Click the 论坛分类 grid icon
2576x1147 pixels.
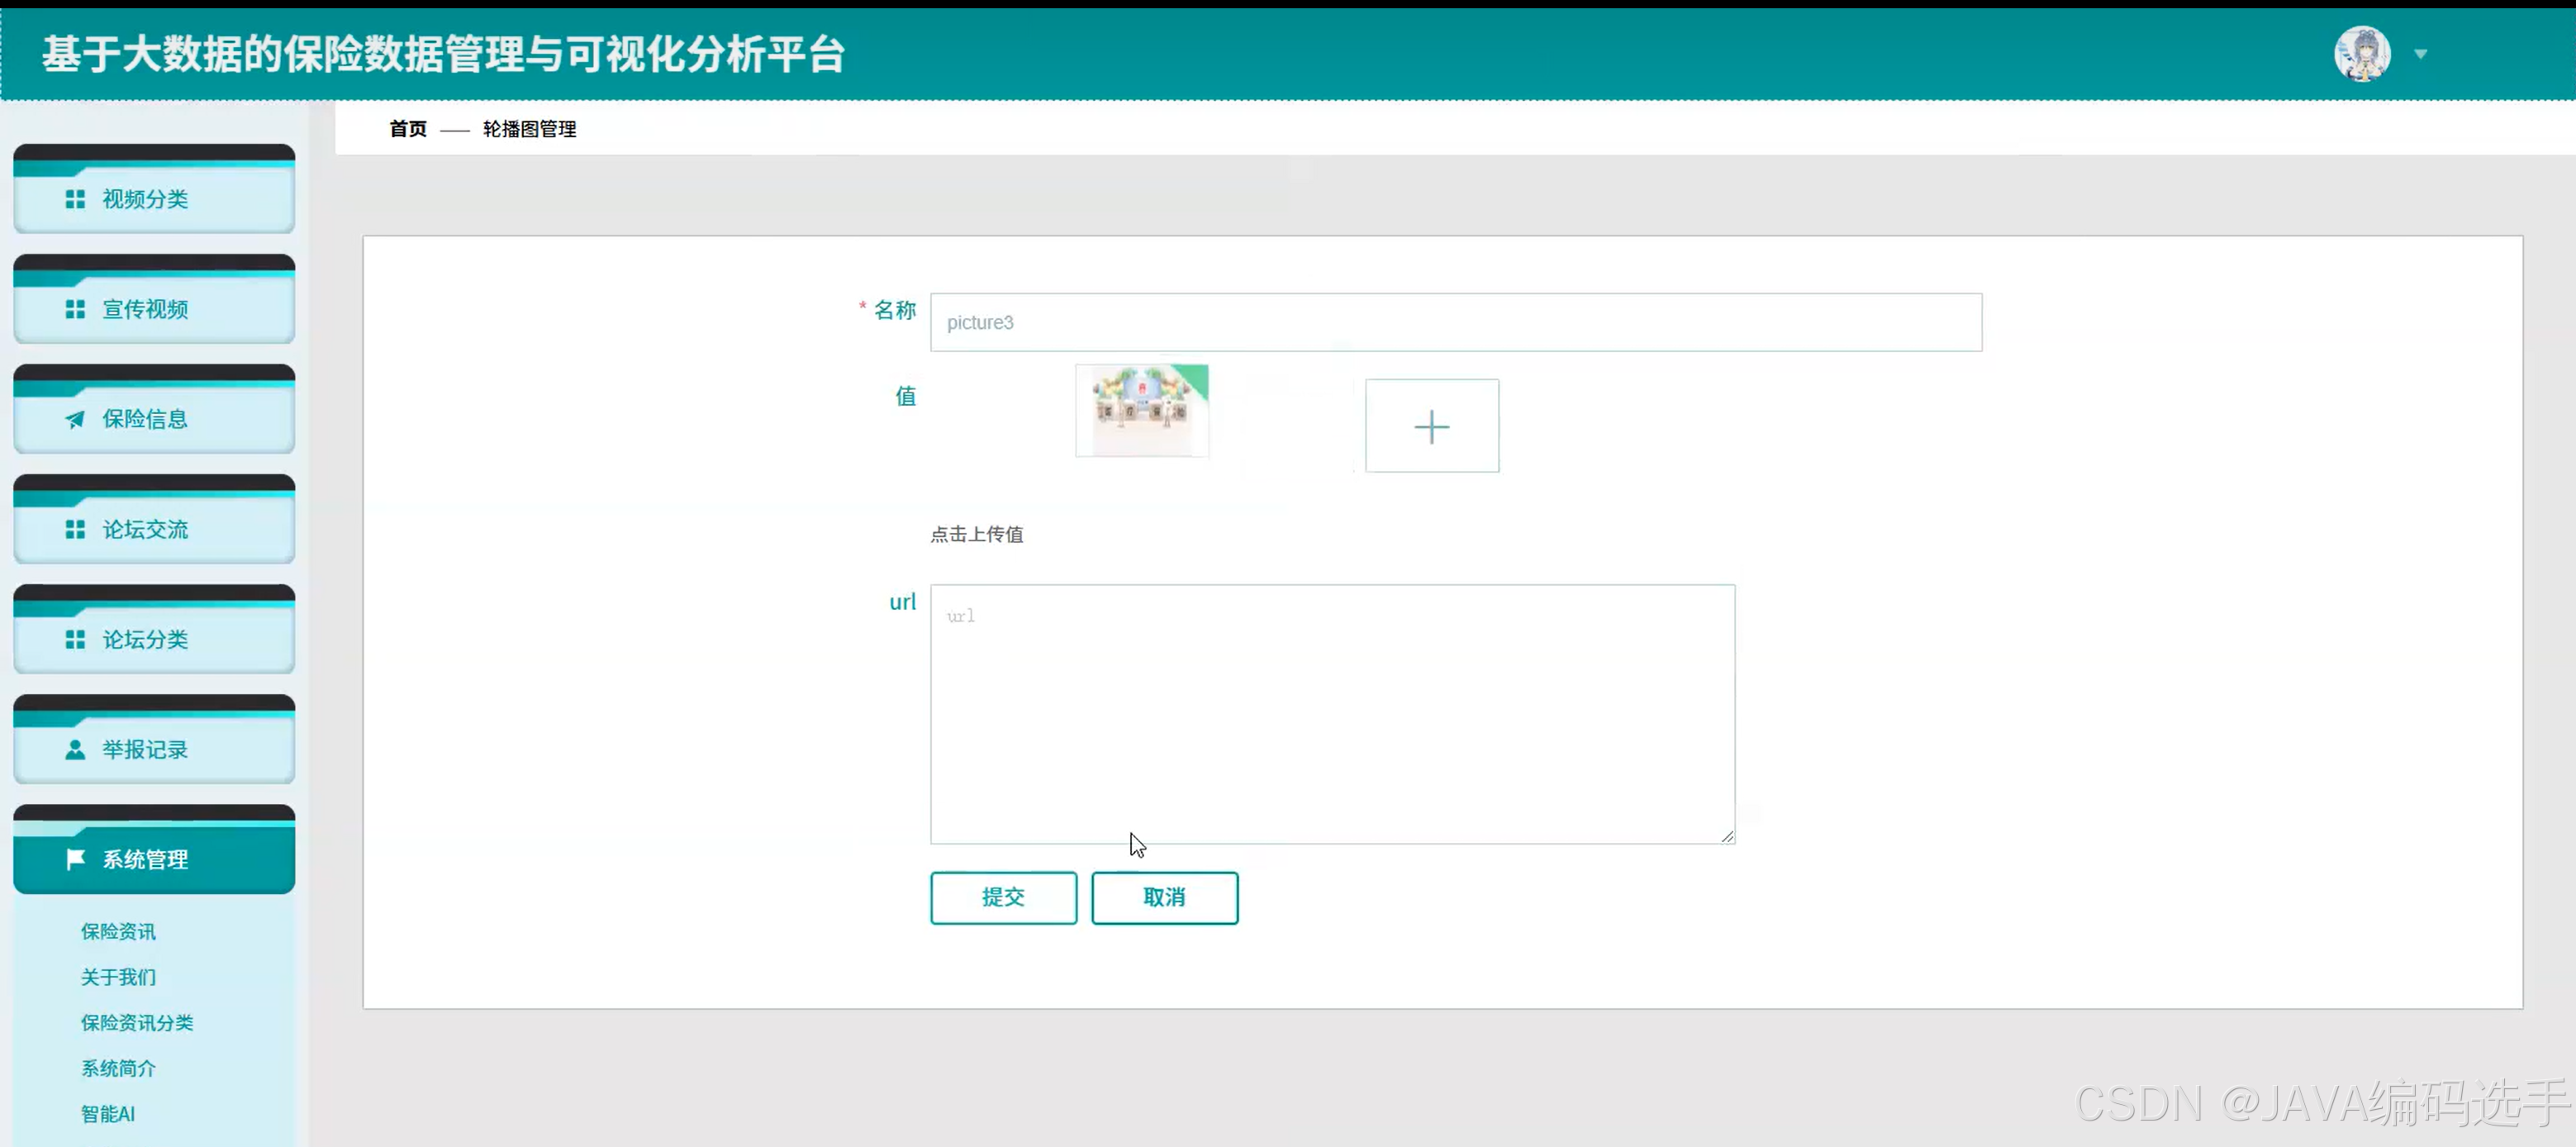pyautogui.click(x=75, y=639)
